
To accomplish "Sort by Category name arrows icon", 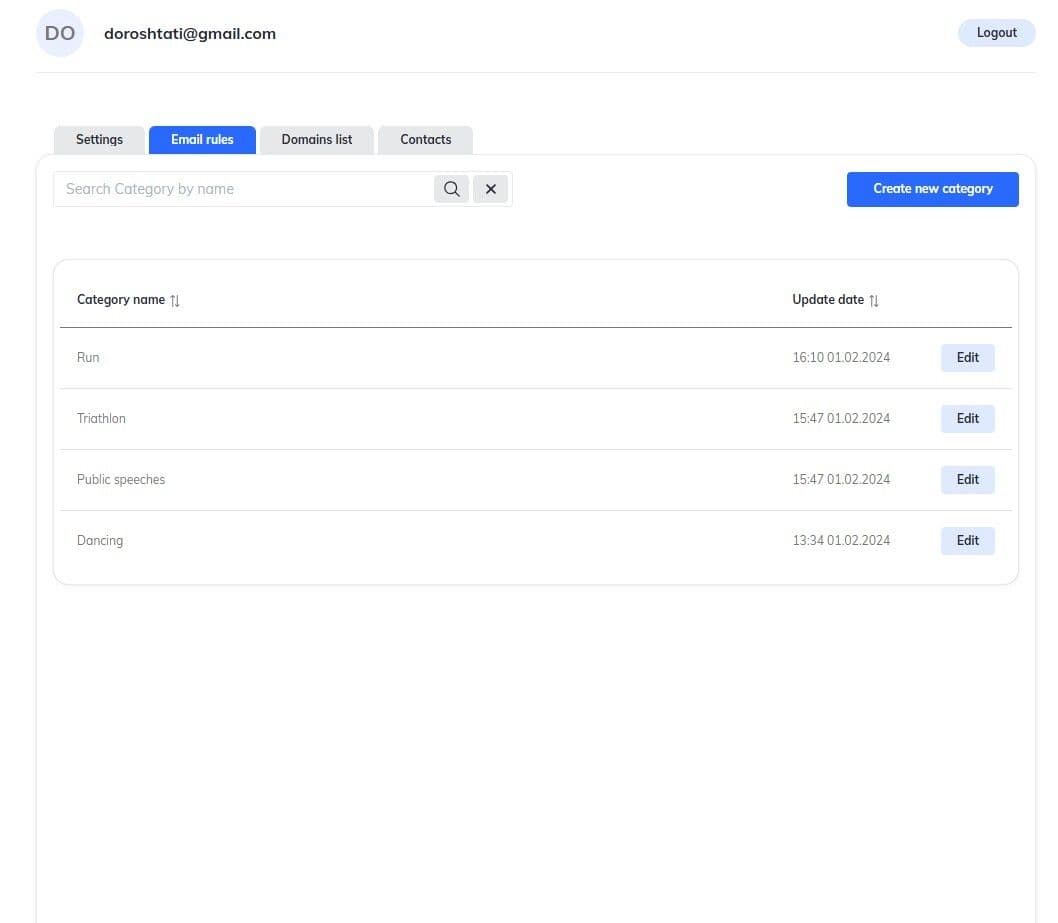I will pyautogui.click(x=175, y=300).
